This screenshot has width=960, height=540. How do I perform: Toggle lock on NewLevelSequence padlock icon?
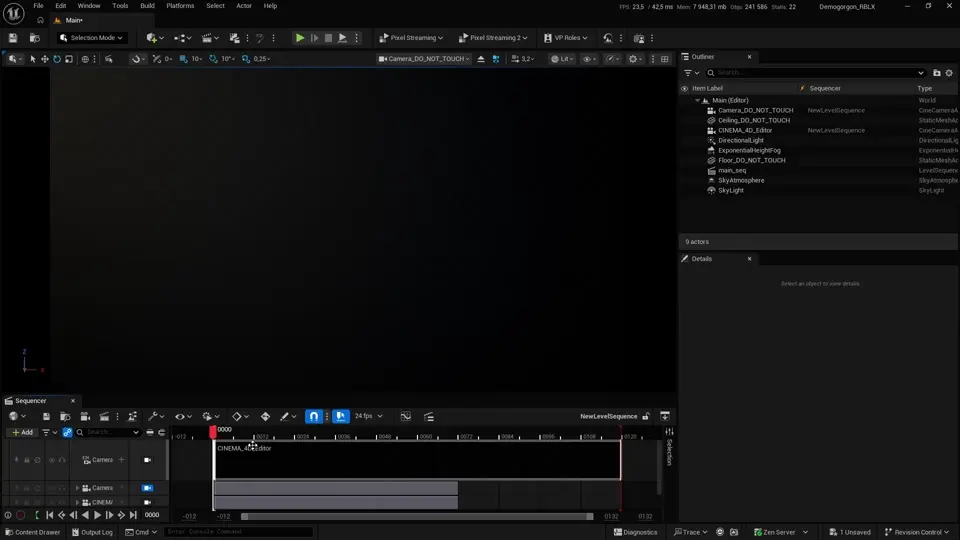coord(646,416)
